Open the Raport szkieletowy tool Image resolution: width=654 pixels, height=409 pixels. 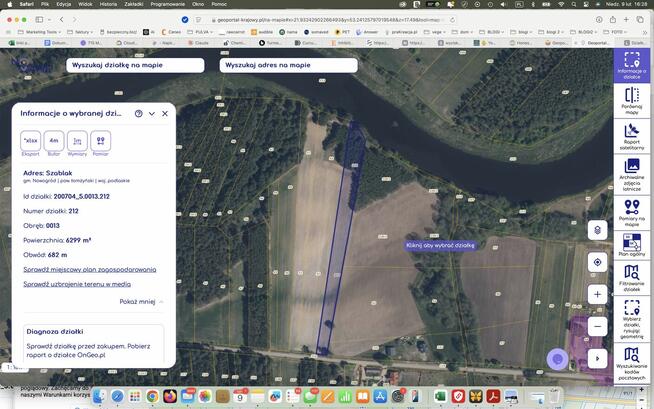click(631, 136)
